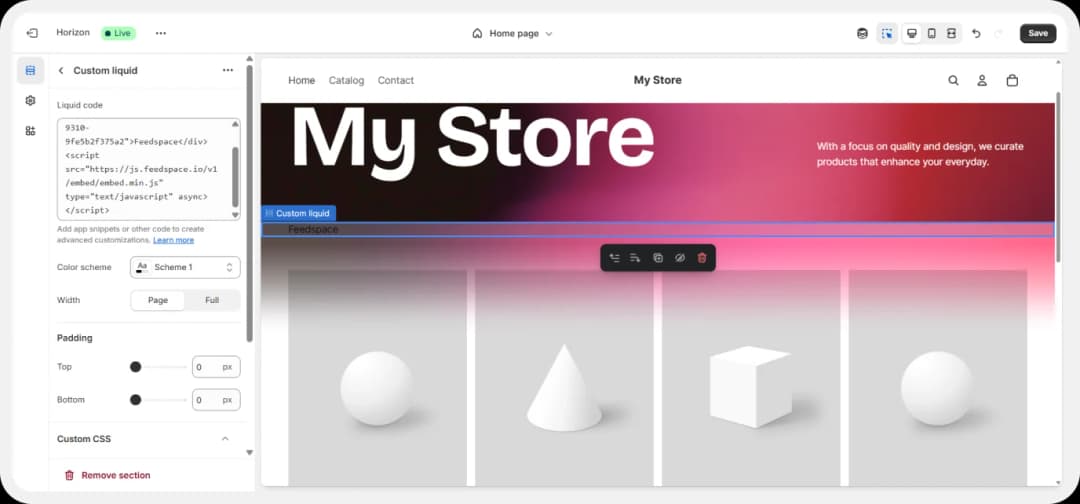Click the Custom liquid section label tag
The width and height of the screenshot is (1080, 504).
pyautogui.click(x=299, y=213)
